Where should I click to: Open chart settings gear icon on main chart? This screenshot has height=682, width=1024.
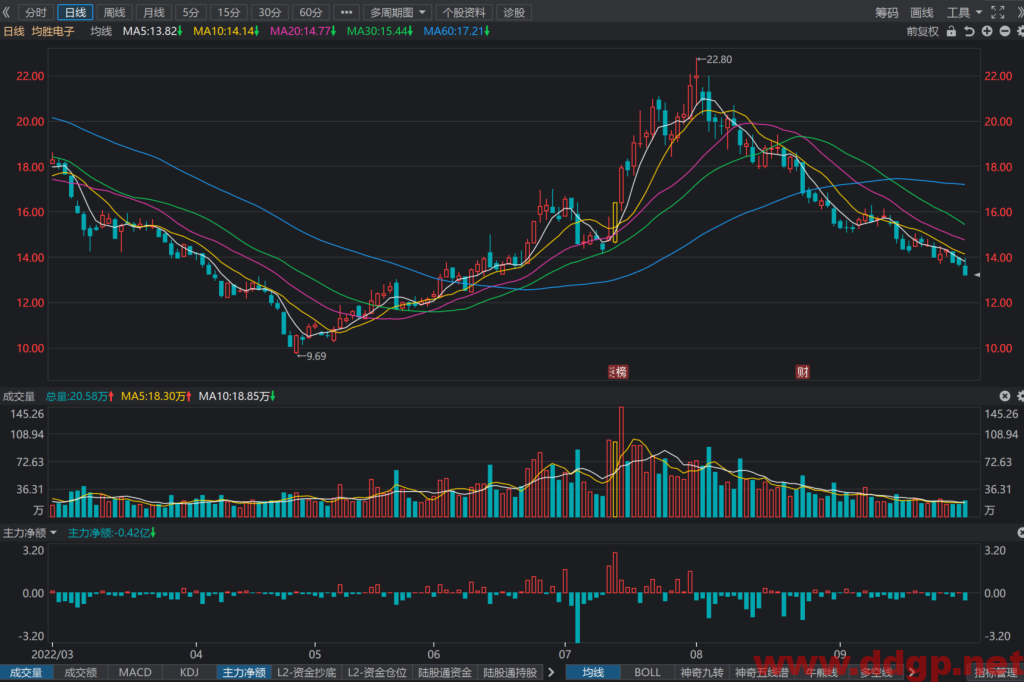tap(1020, 31)
